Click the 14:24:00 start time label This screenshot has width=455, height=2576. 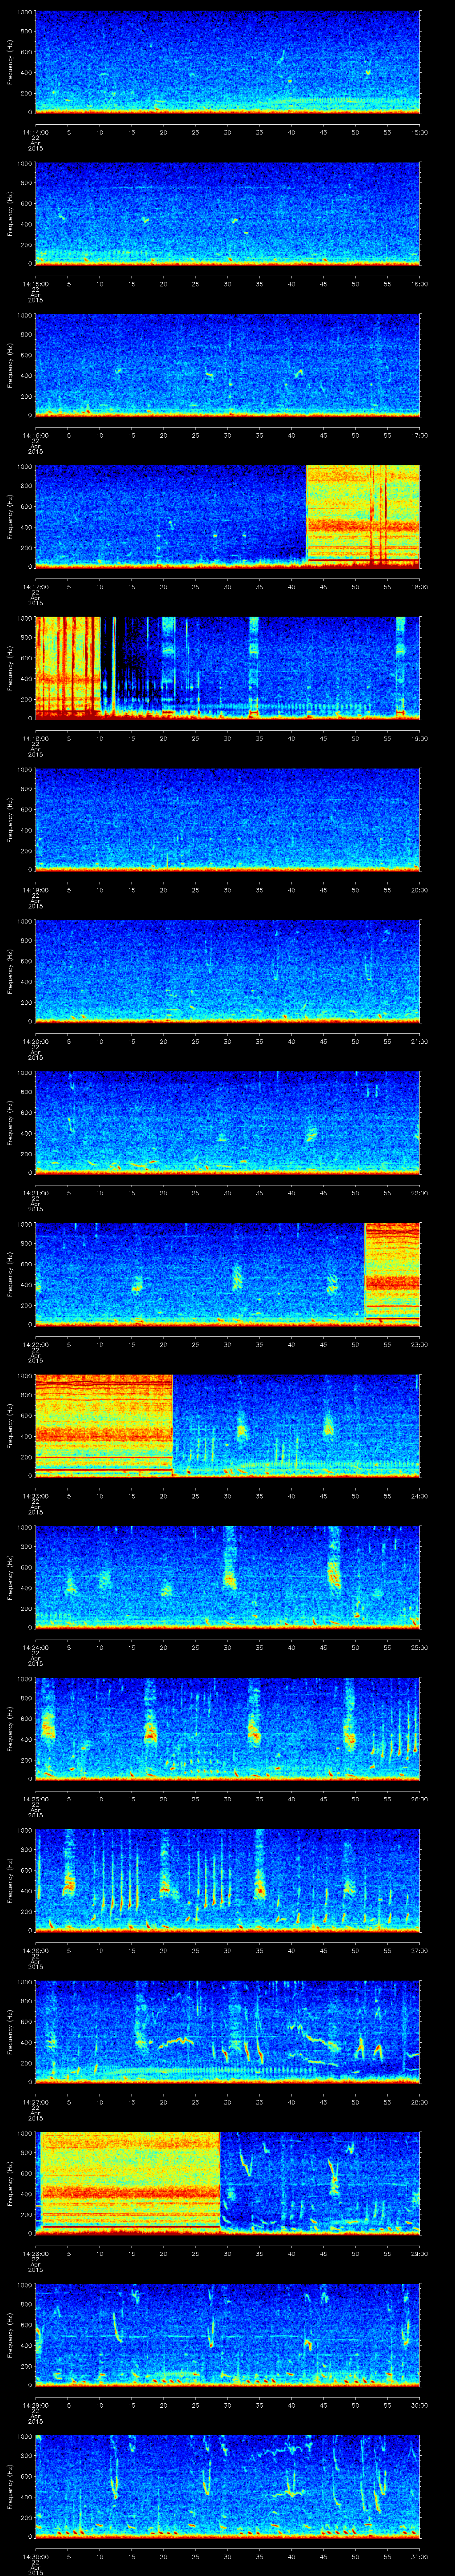[x=35, y=1647]
